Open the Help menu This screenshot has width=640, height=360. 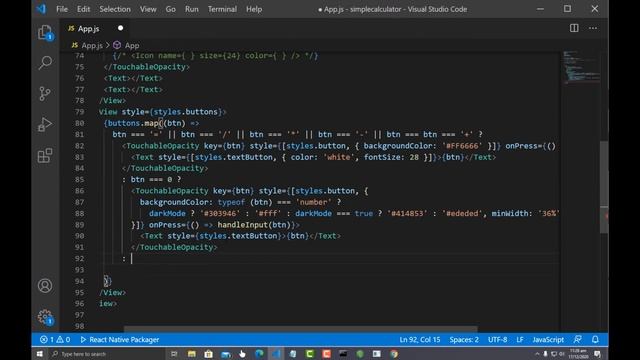coord(254,9)
